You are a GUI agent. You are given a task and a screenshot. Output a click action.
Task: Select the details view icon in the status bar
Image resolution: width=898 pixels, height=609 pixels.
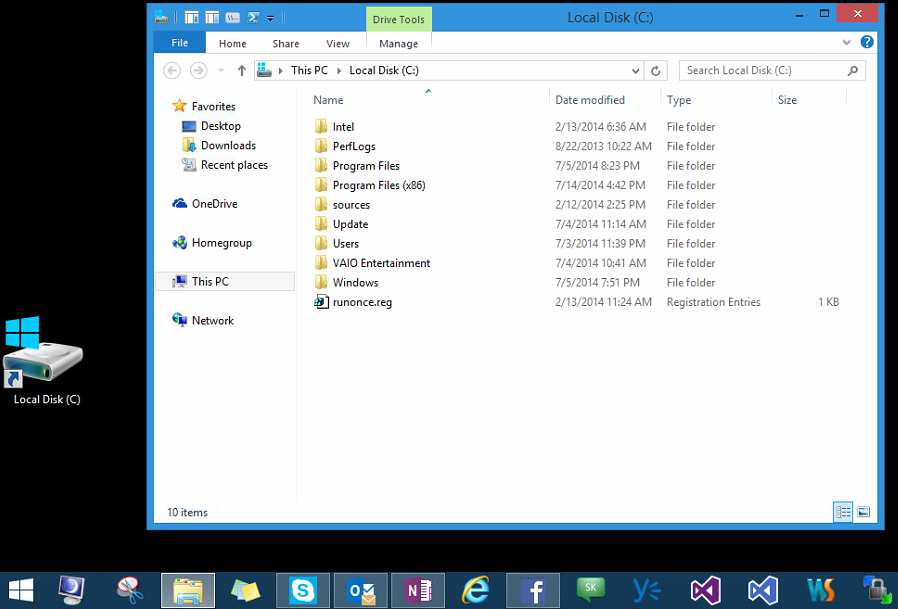843,511
